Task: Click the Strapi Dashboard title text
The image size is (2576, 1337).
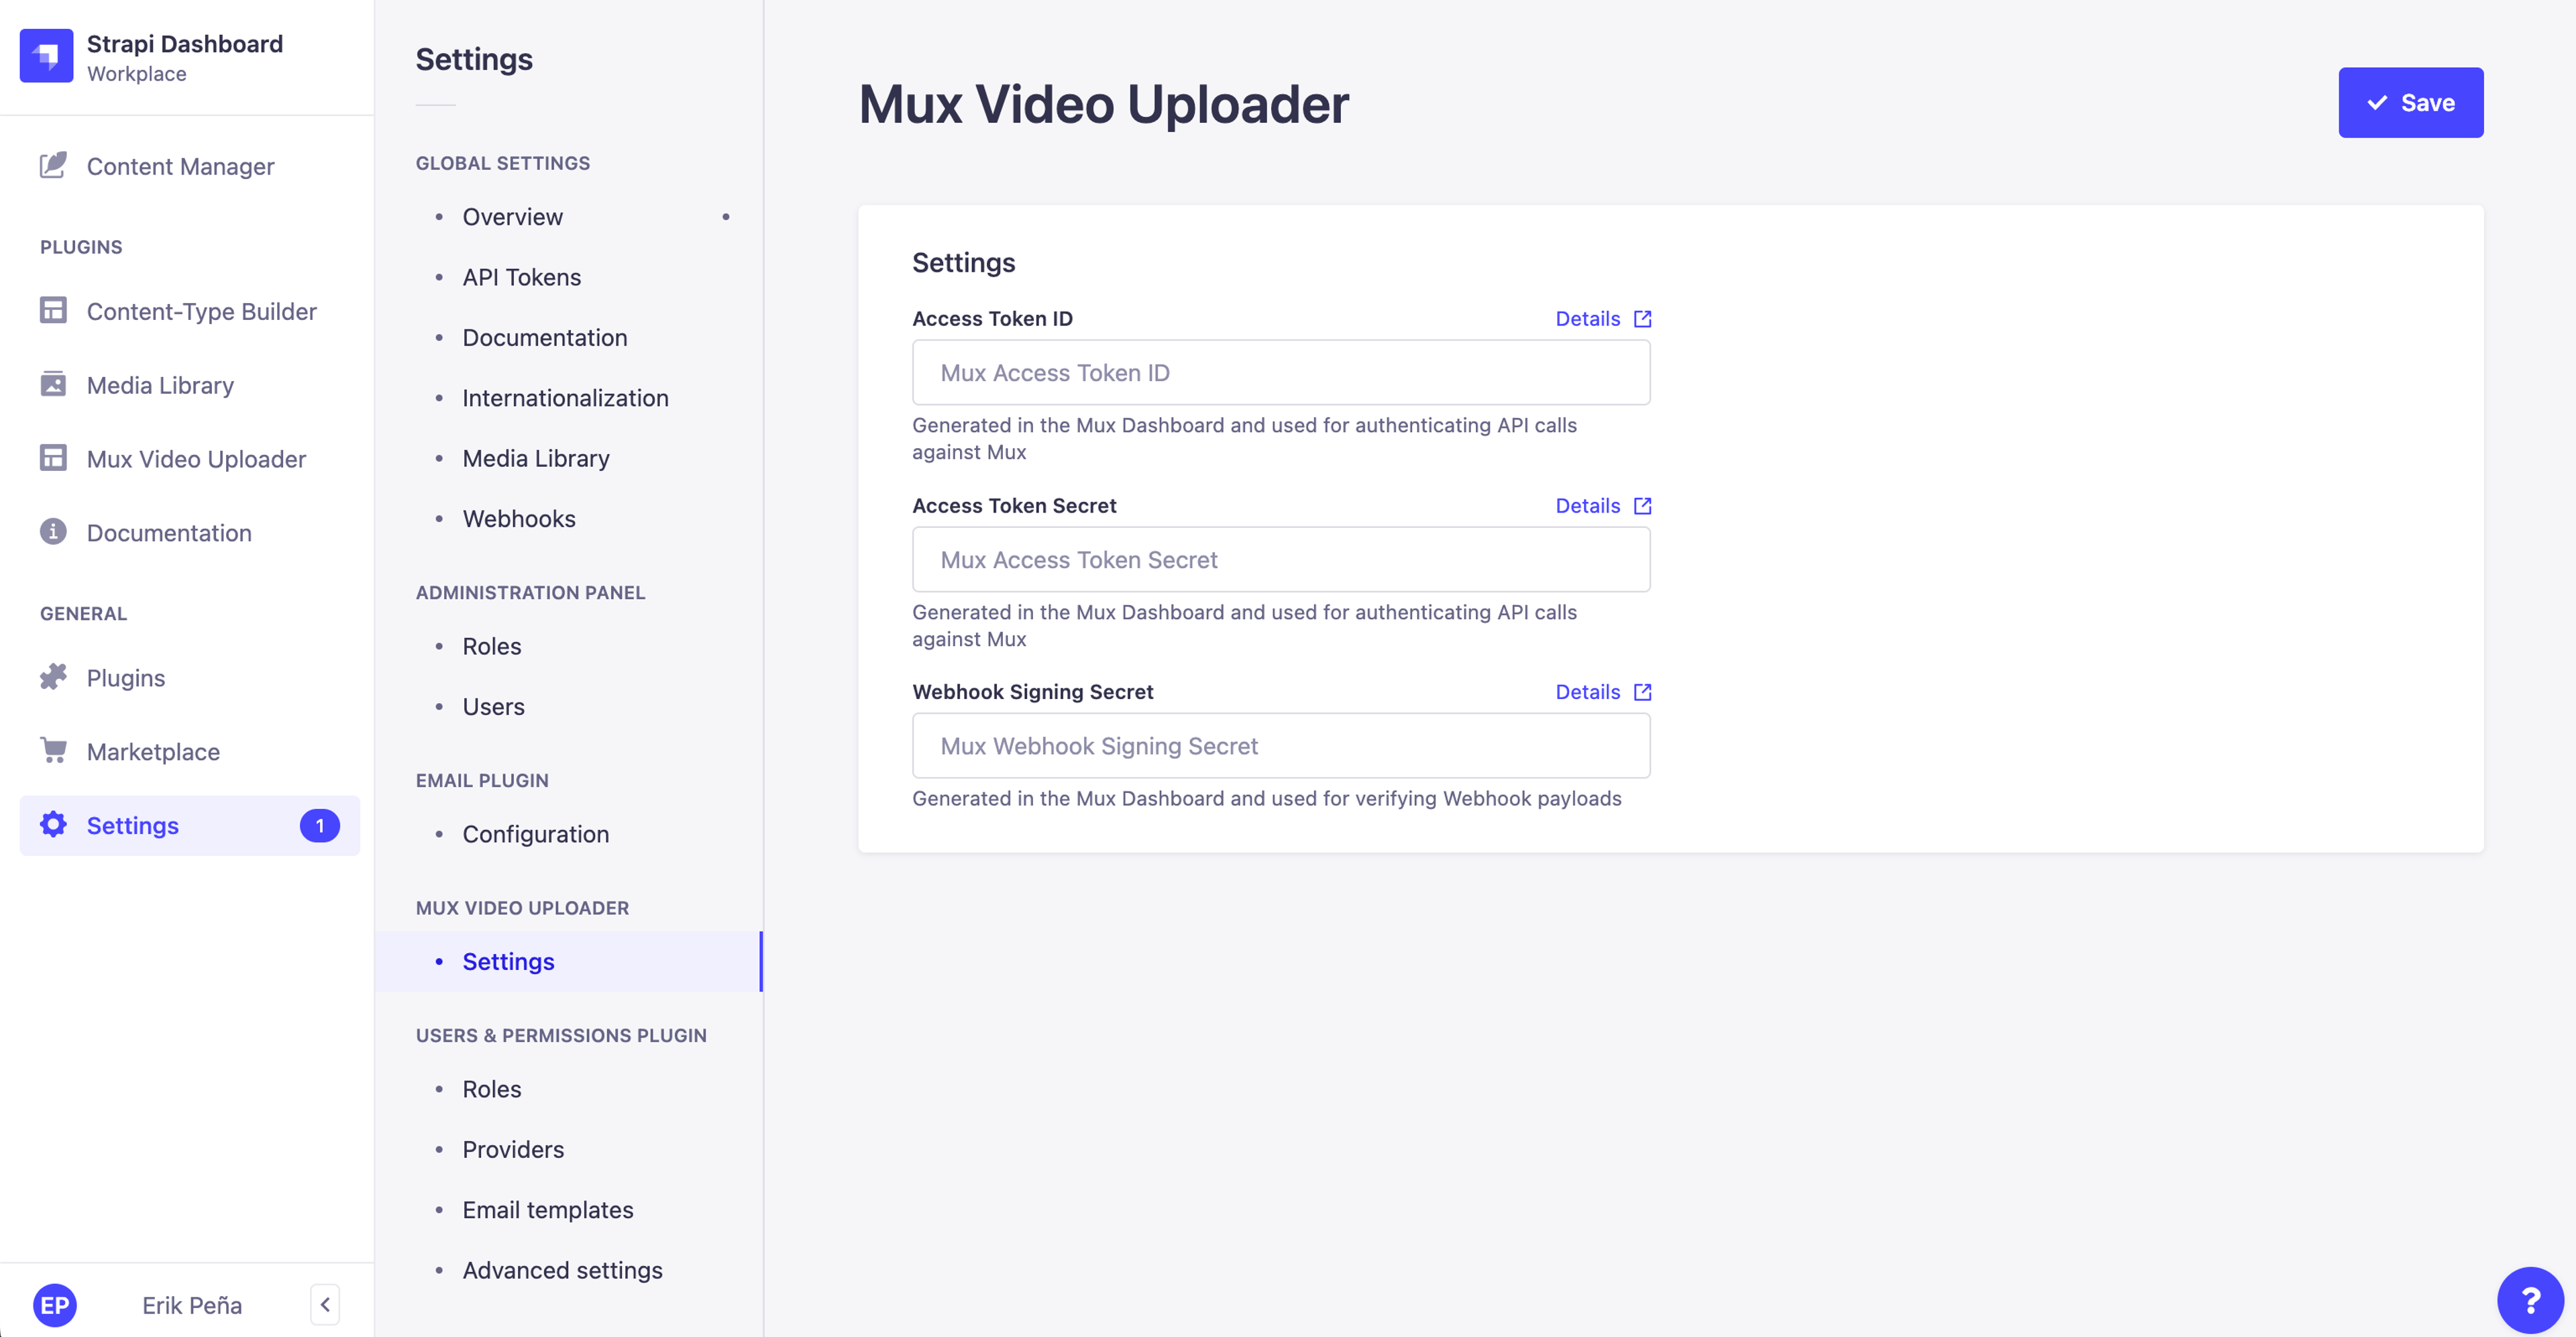Action: click(185, 44)
